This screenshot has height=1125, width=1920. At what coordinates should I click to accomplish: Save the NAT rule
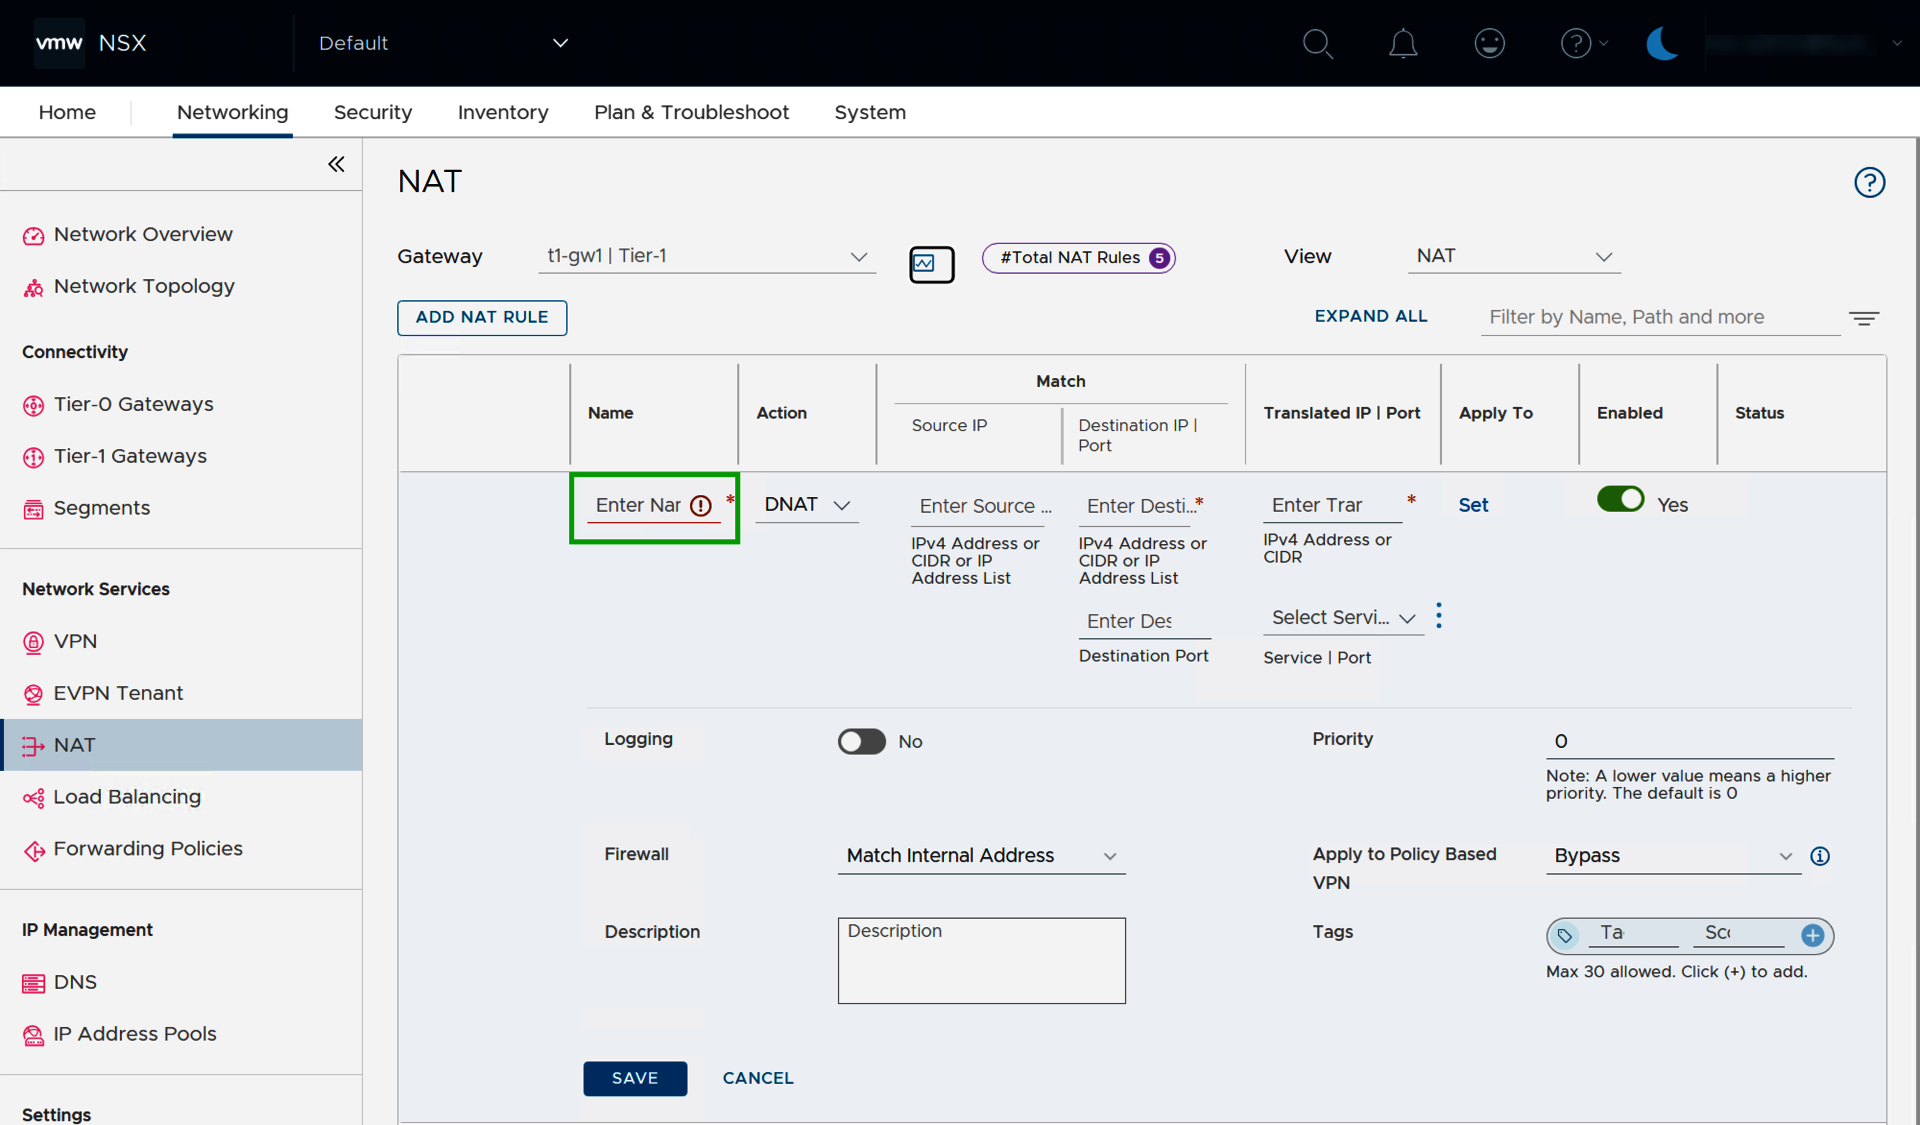635,1078
